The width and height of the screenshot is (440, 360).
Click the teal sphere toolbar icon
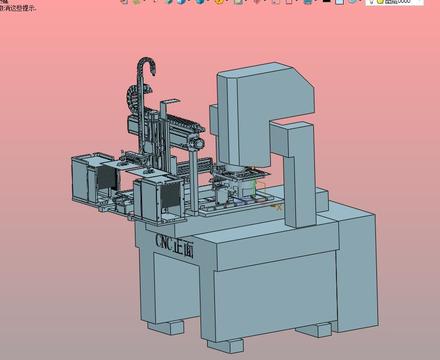[199, 1]
